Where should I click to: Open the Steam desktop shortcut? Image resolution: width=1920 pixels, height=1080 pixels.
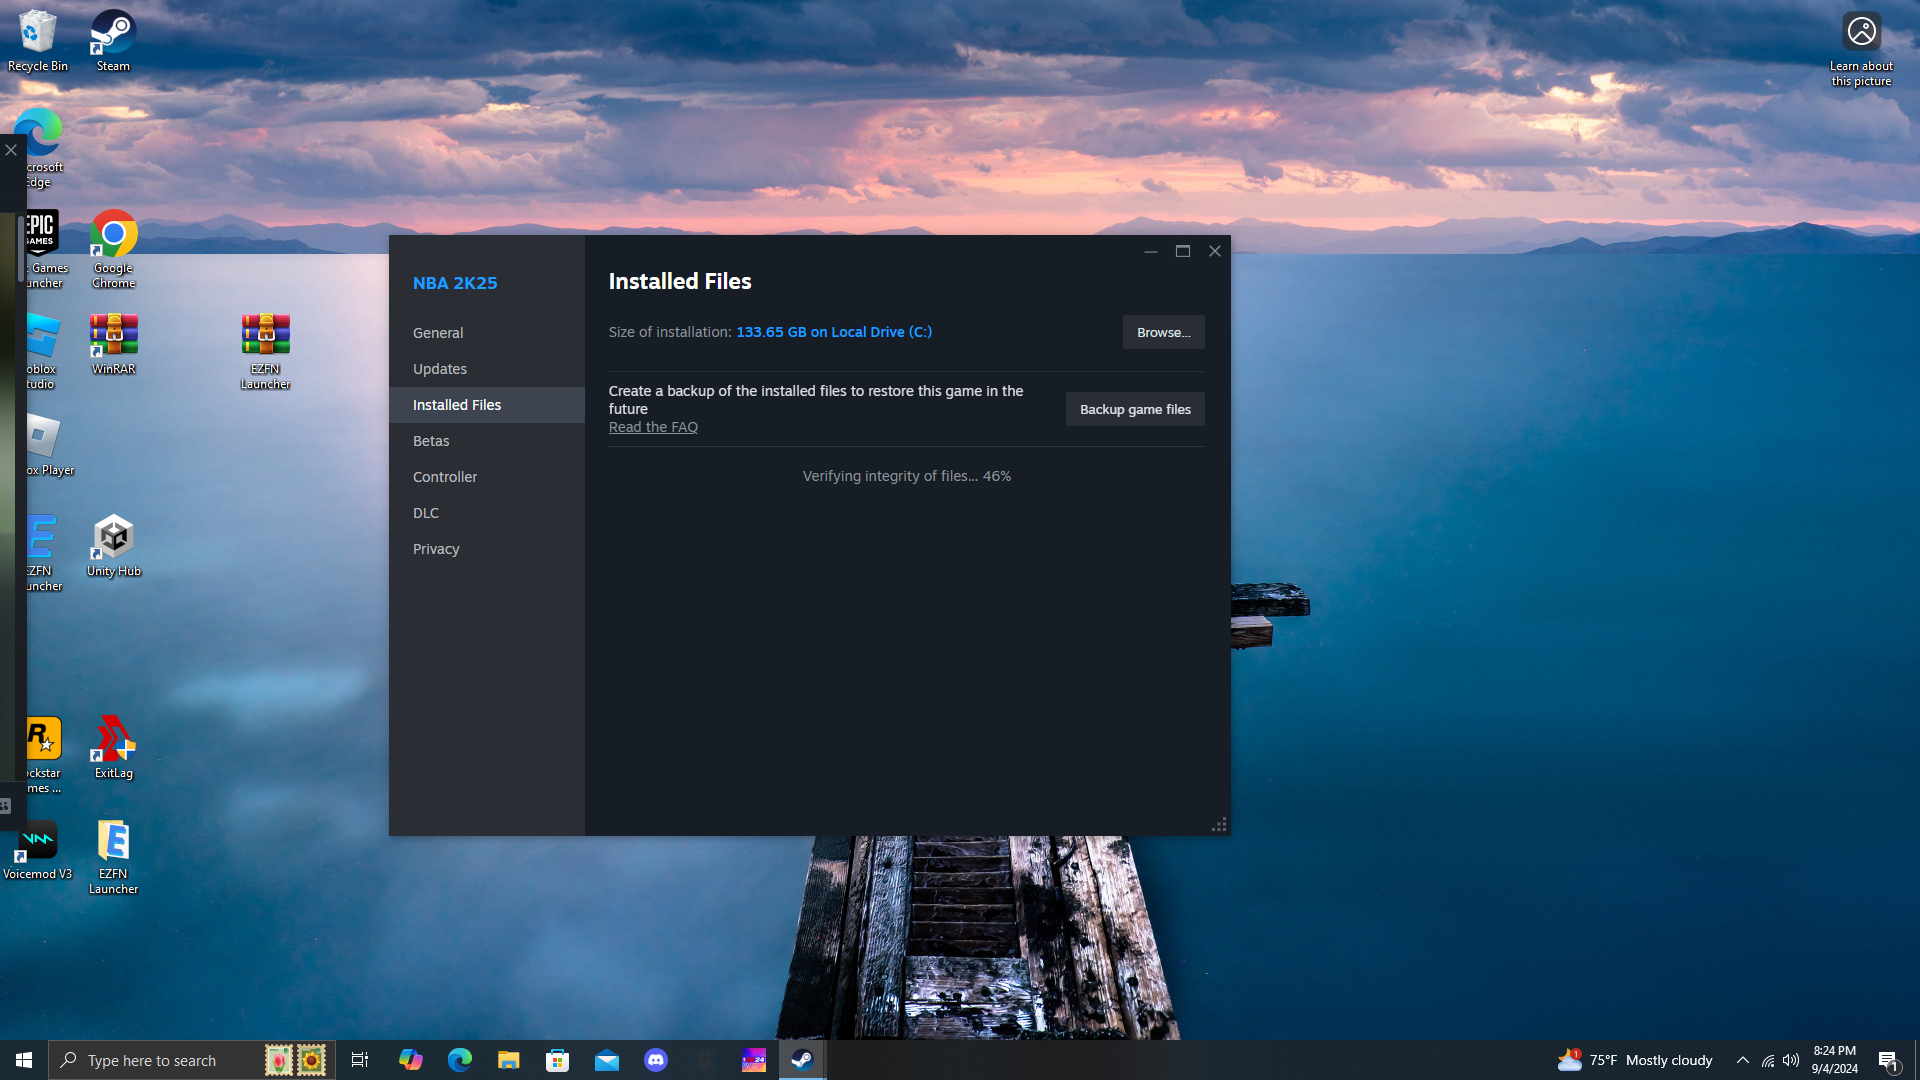[113, 40]
